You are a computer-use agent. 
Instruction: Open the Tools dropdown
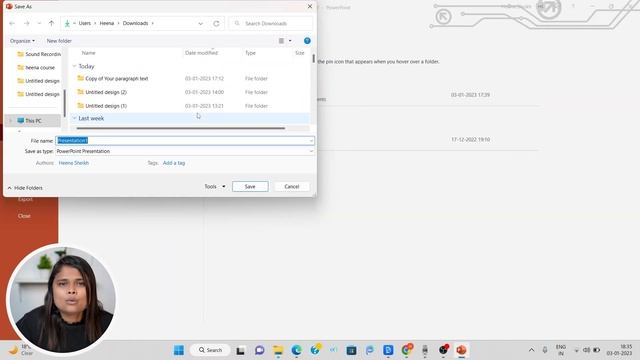[215, 187]
